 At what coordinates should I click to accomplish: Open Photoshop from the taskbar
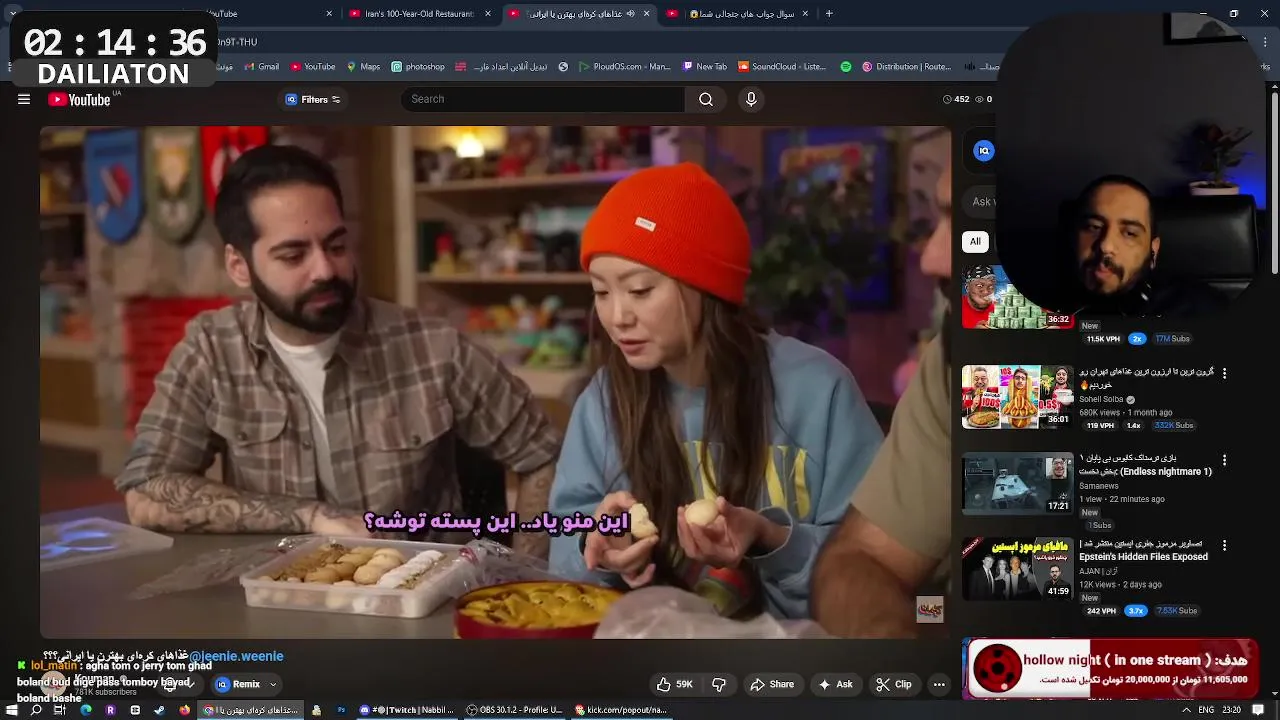tap(341, 710)
